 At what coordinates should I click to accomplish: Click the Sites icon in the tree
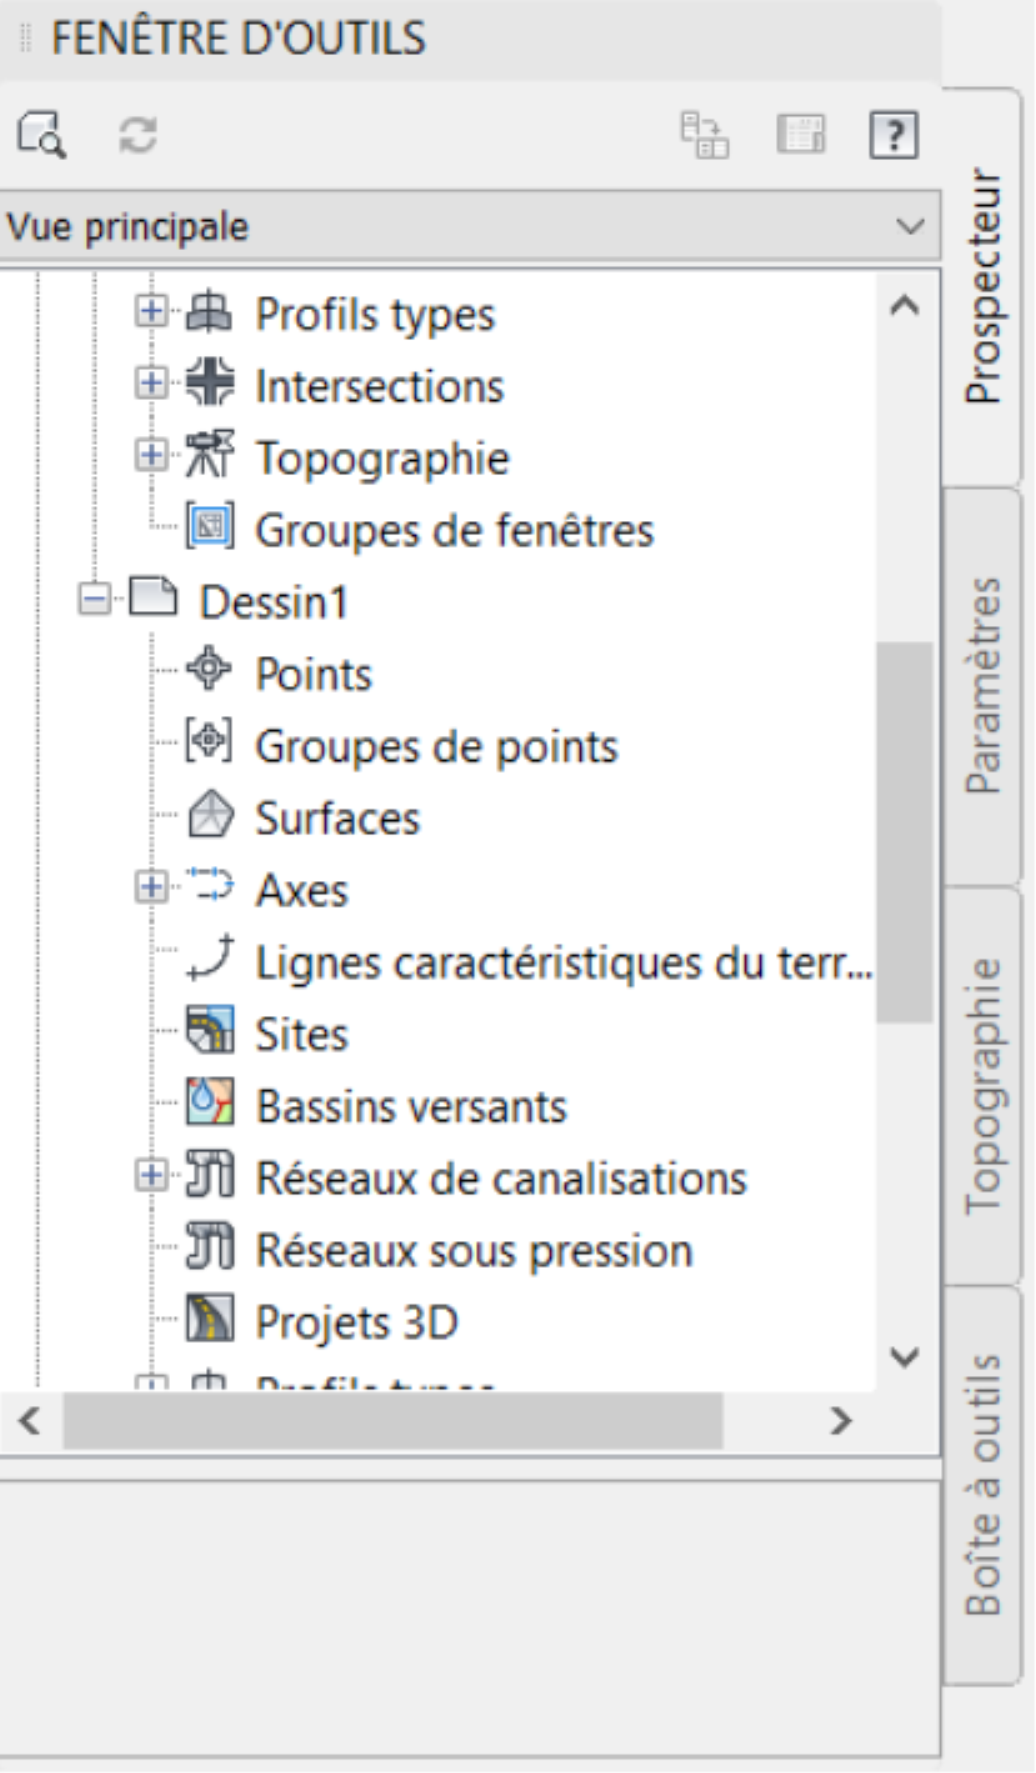coord(210,1032)
